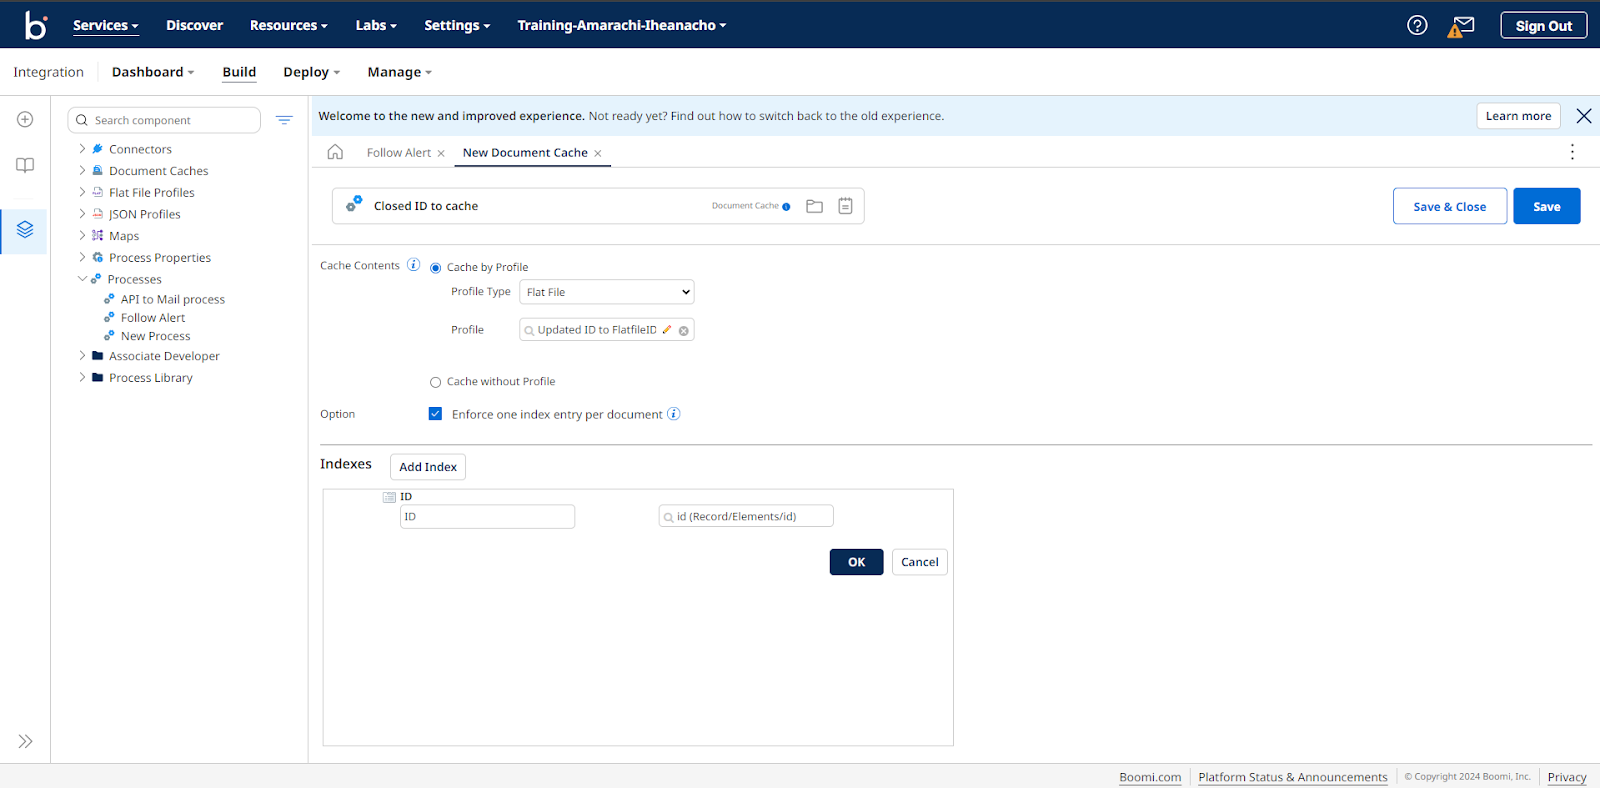Viewport: 1600px width, 788px height.
Task: Expand the Maps tree node
Action: (82, 236)
